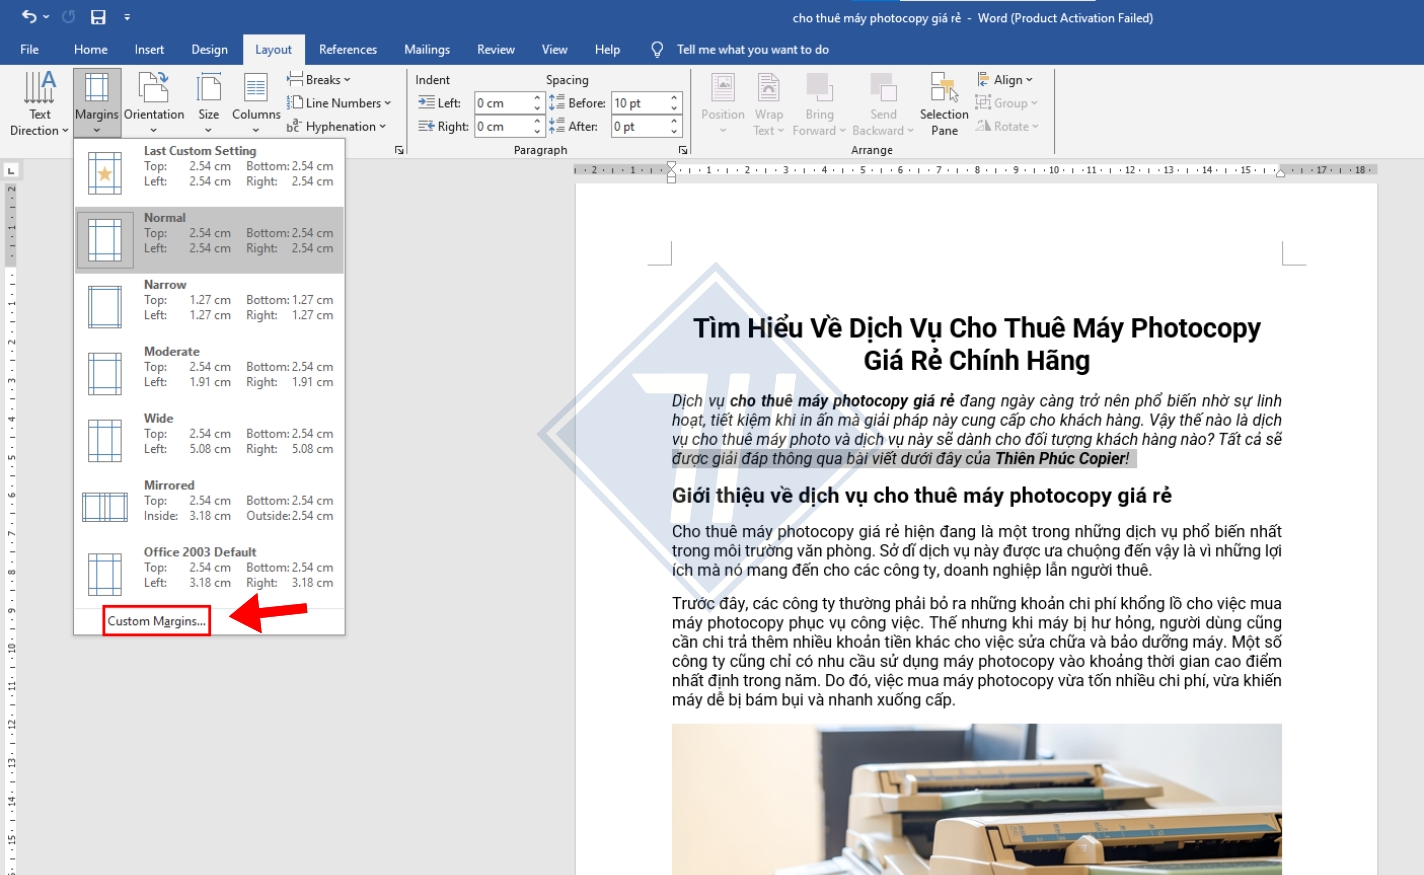Click the Position icon in Arrange group
Viewport: 1424px width, 875px height.
tap(722, 100)
